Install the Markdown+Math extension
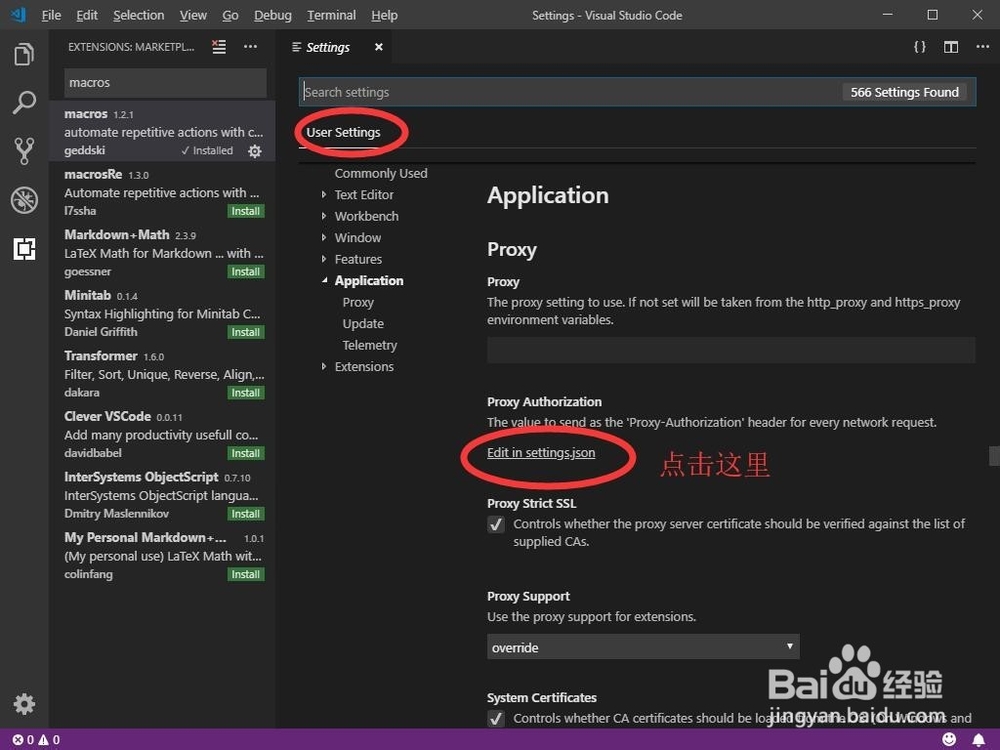1000x750 pixels. coord(246,272)
